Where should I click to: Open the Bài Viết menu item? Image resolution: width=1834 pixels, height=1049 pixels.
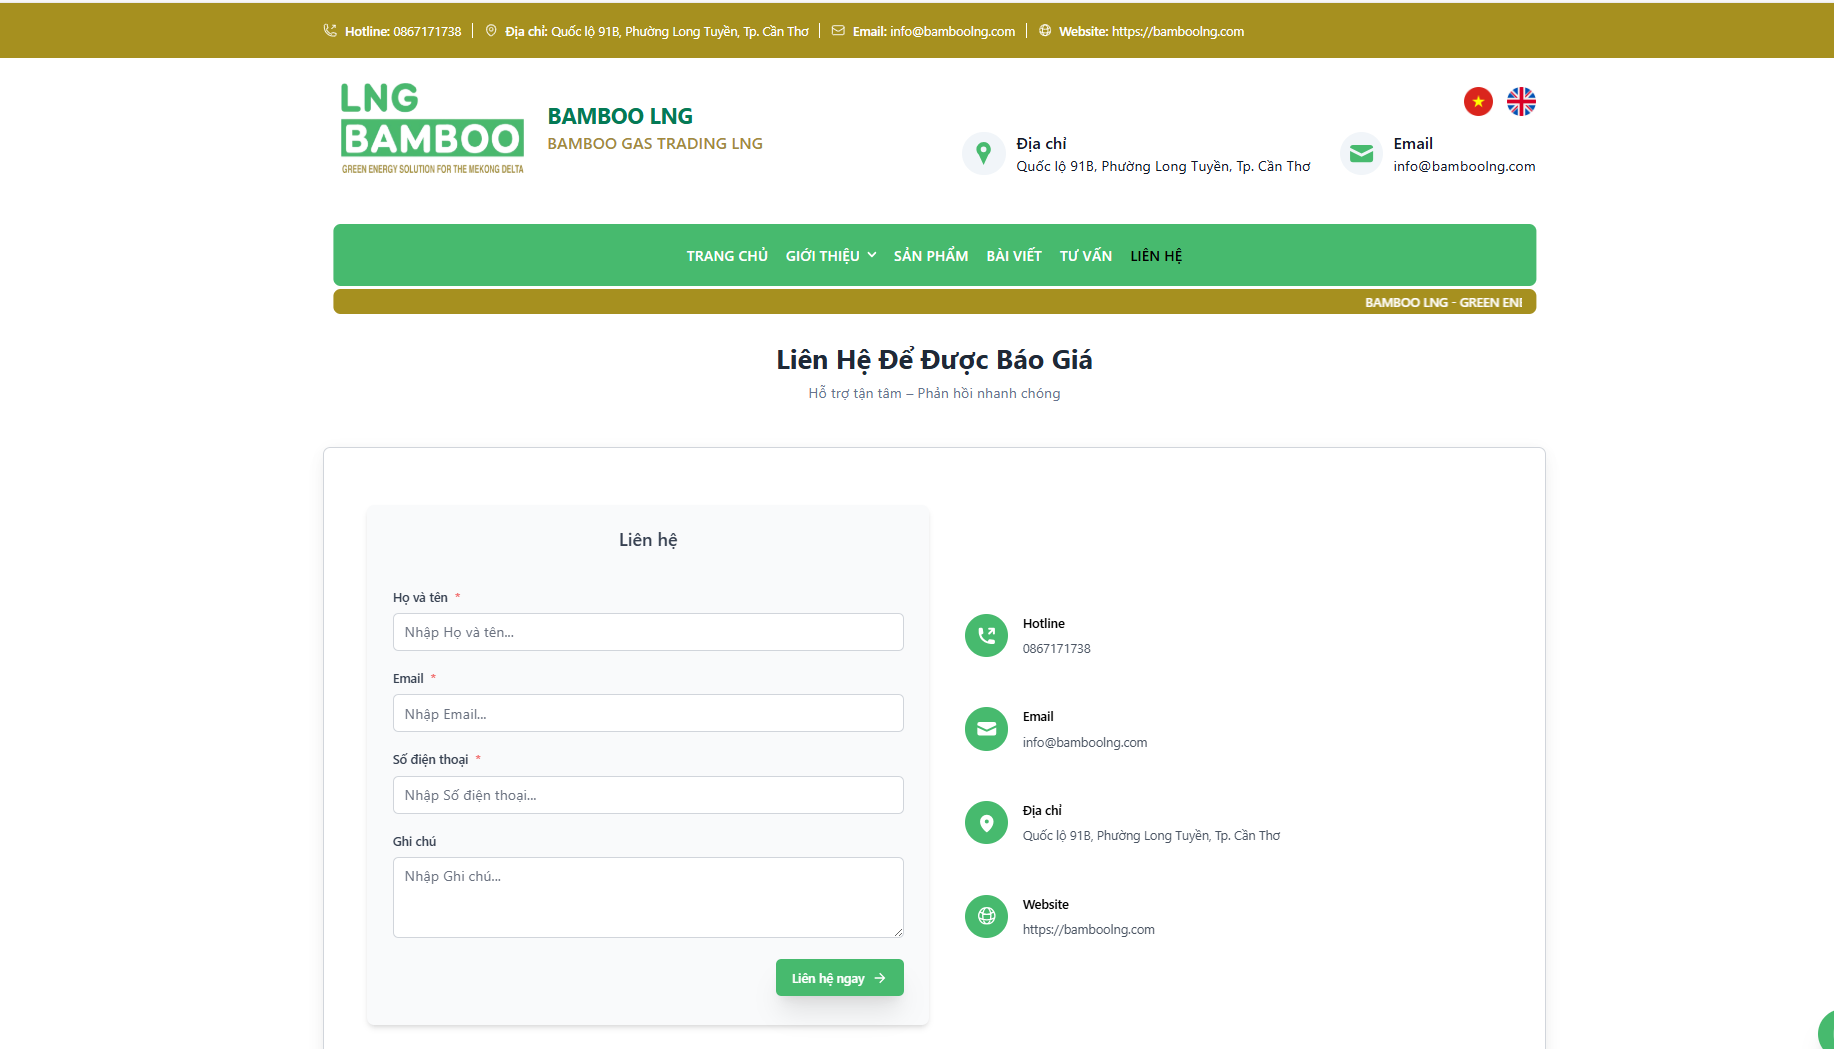point(1014,256)
